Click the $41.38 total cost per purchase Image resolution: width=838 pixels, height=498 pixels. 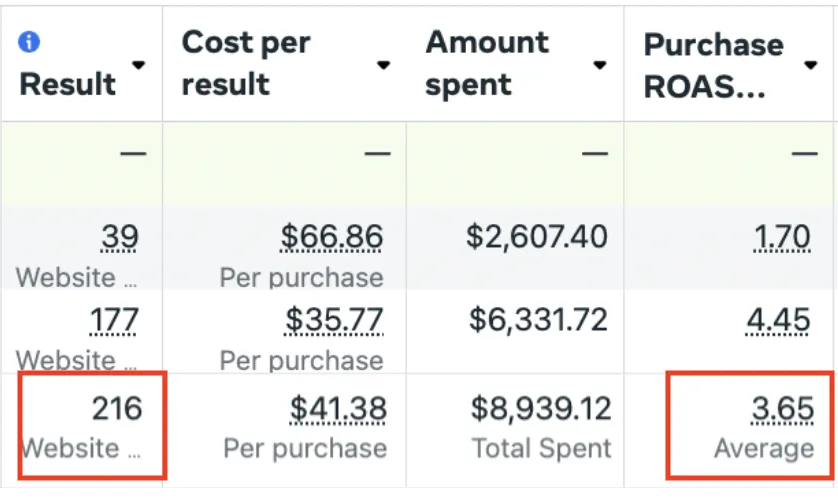(338, 409)
